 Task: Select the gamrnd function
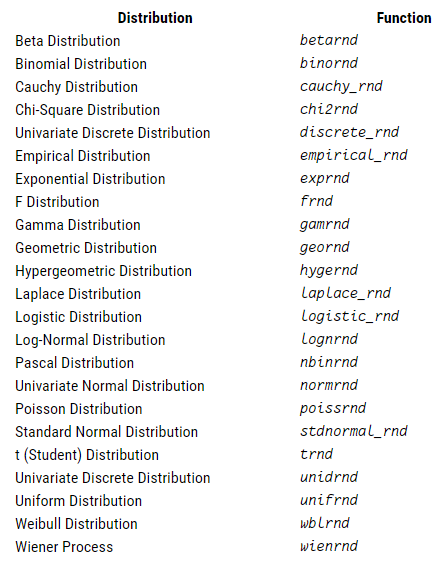point(325,225)
